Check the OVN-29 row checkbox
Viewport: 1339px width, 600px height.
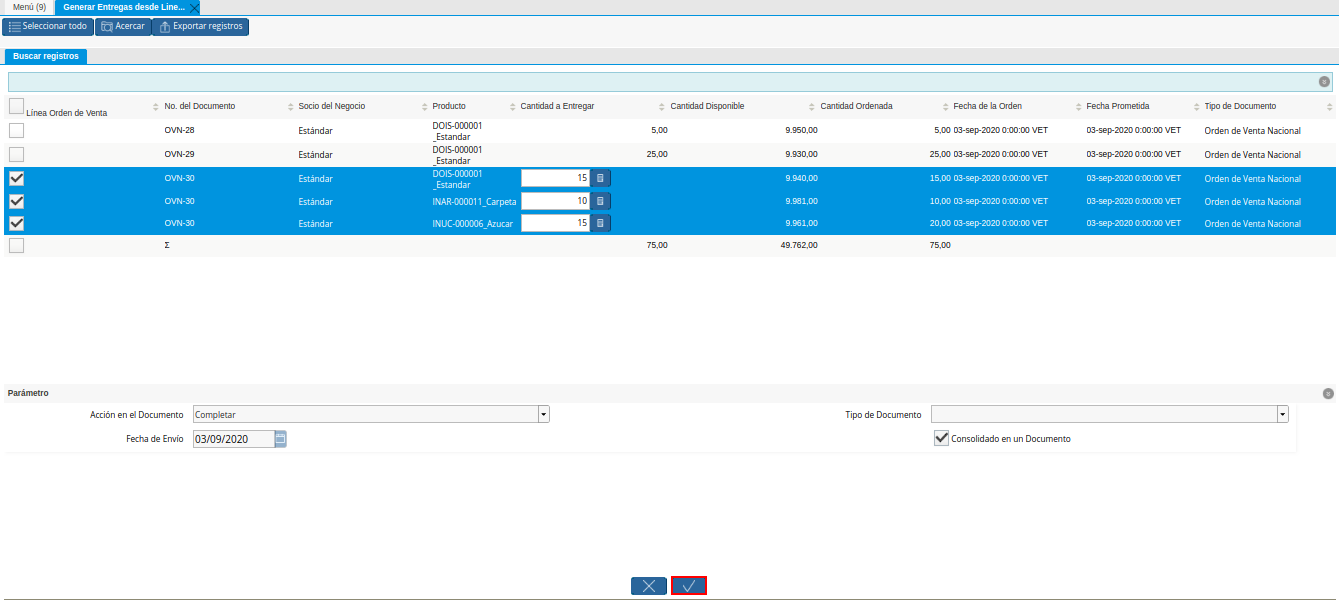coord(16,154)
